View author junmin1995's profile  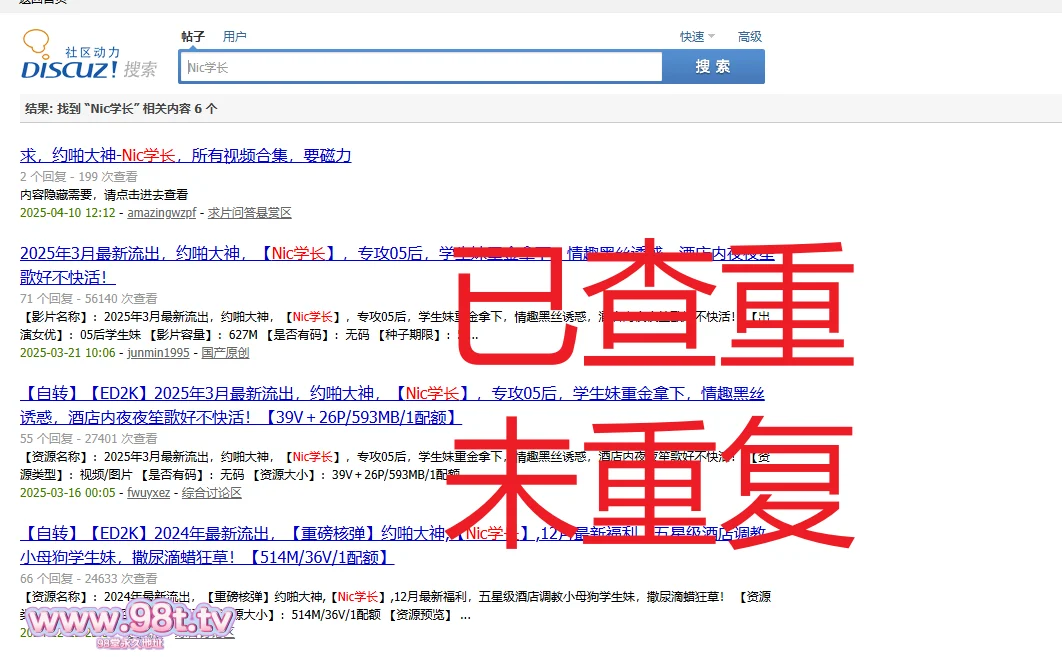(158, 353)
